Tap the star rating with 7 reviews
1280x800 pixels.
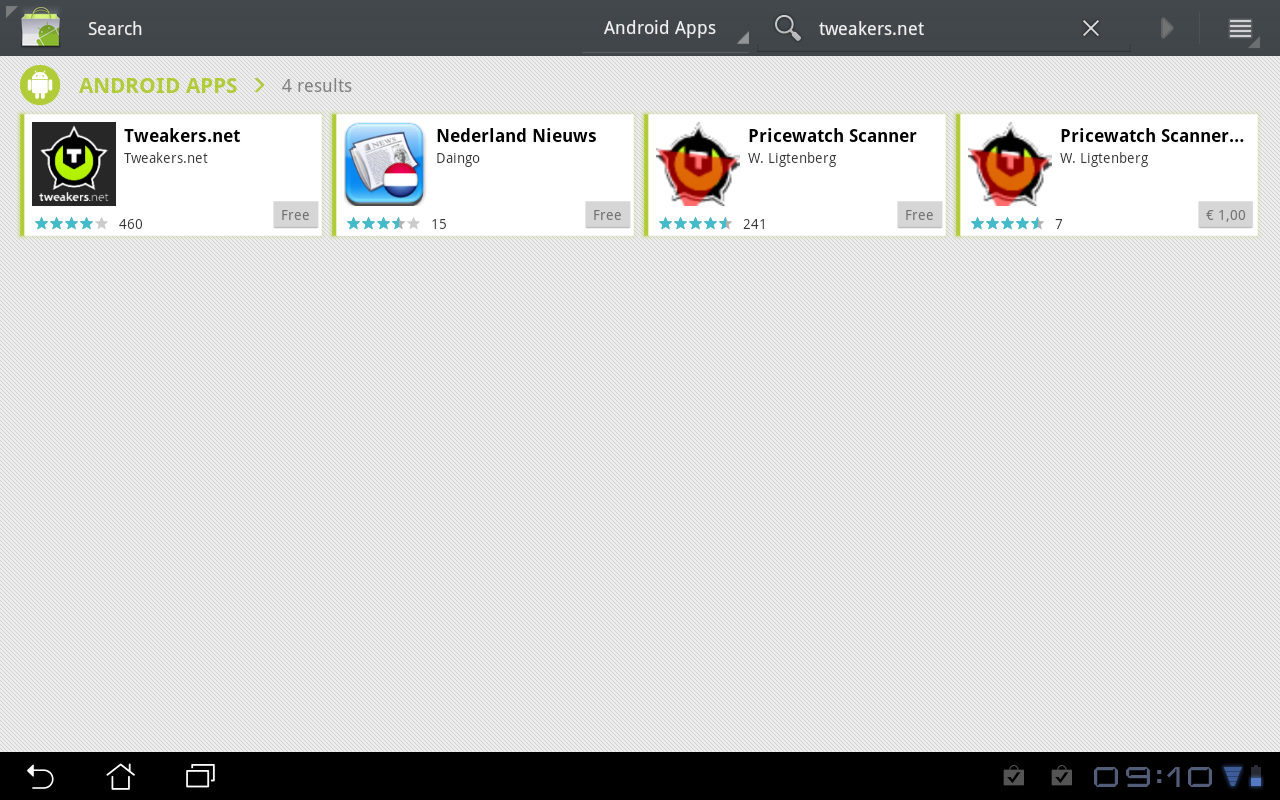1008,224
